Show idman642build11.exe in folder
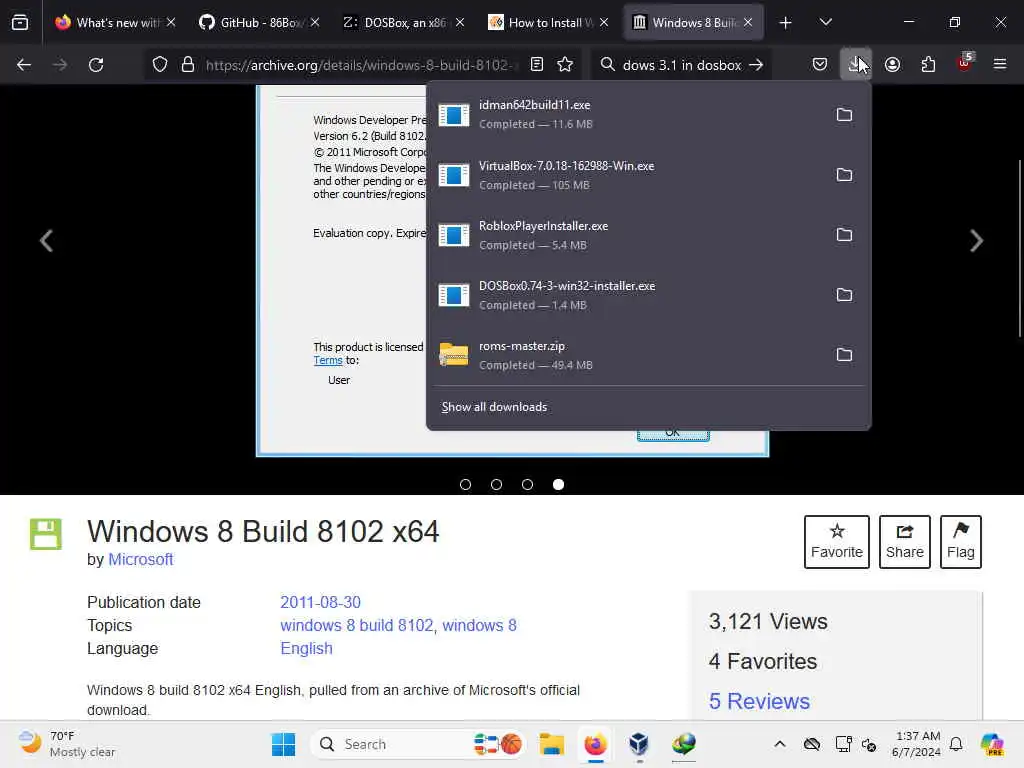Viewport: 1024px width, 768px height. tap(844, 115)
